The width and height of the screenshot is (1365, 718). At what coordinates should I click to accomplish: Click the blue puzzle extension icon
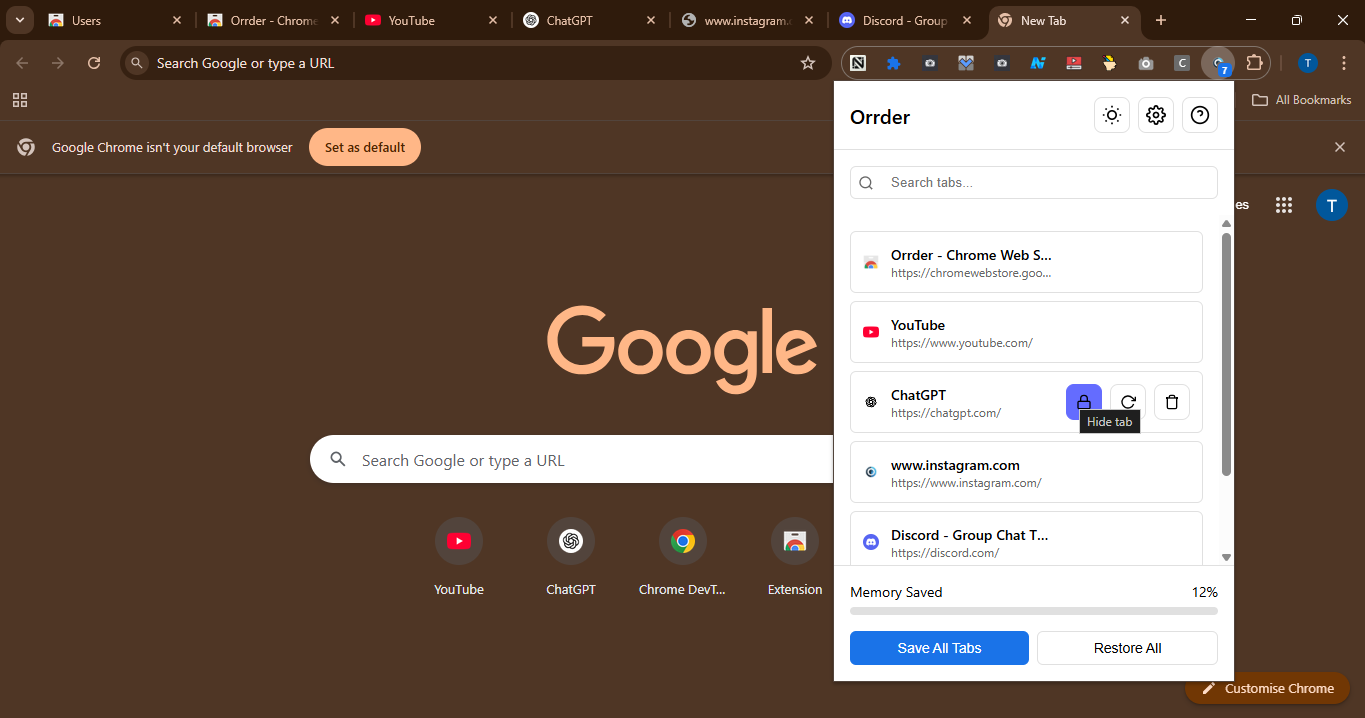(894, 63)
